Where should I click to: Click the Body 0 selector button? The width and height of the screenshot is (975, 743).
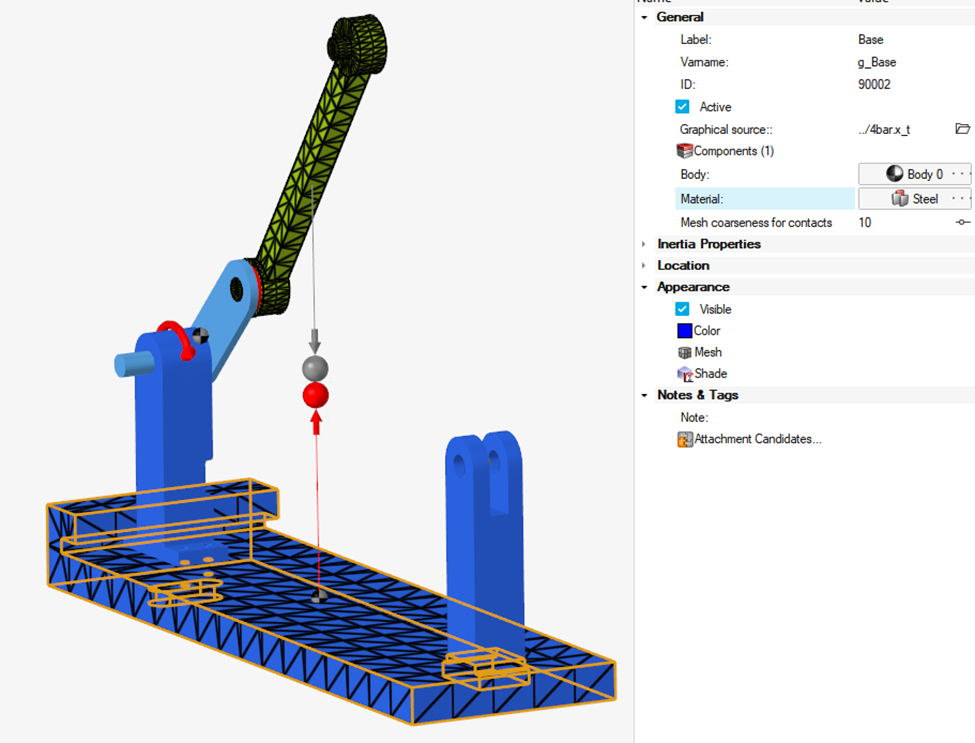[914, 174]
